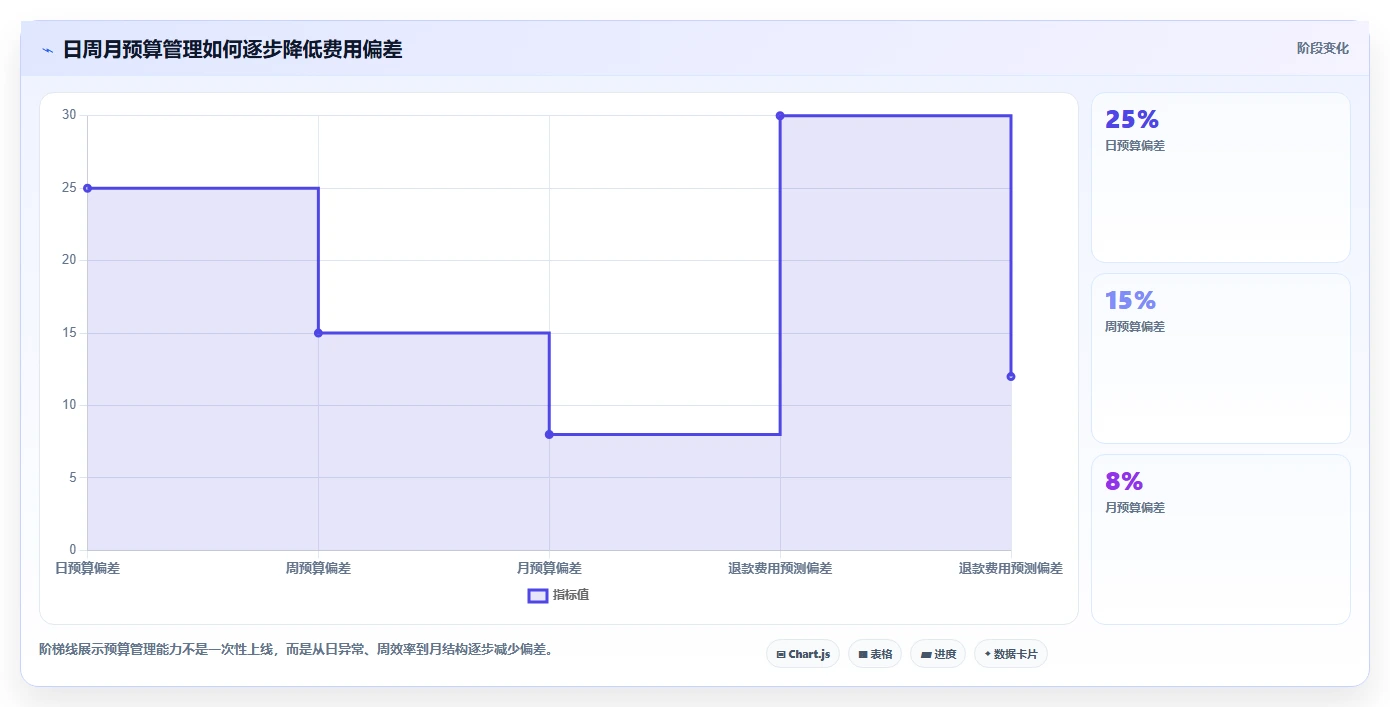Click the 月预算偏差 x-axis label
The width and height of the screenshot is (1390, 707).
pos(549,568)
